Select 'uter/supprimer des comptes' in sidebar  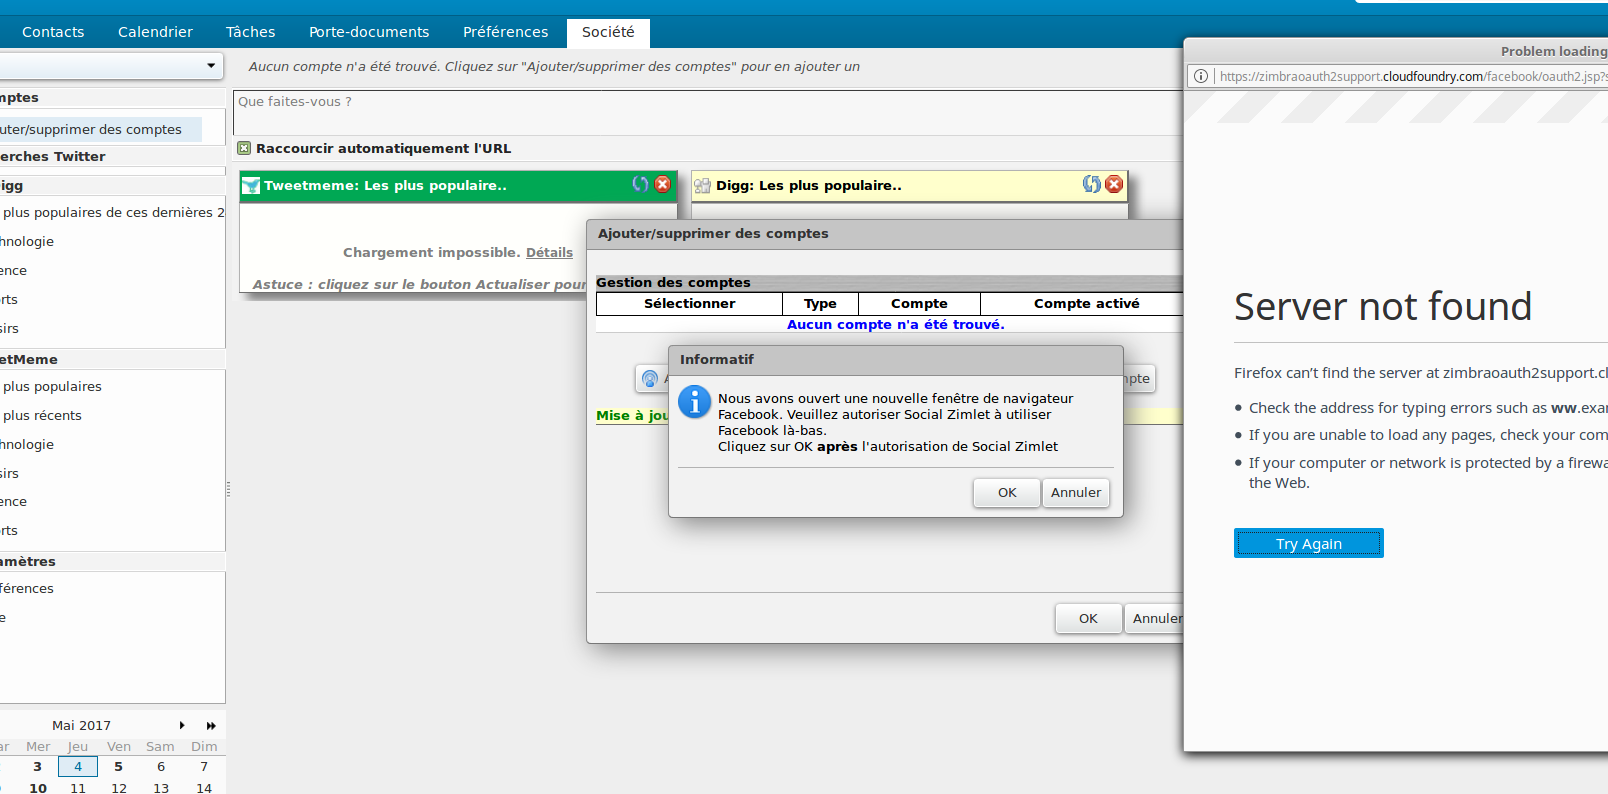pos(100,129)
